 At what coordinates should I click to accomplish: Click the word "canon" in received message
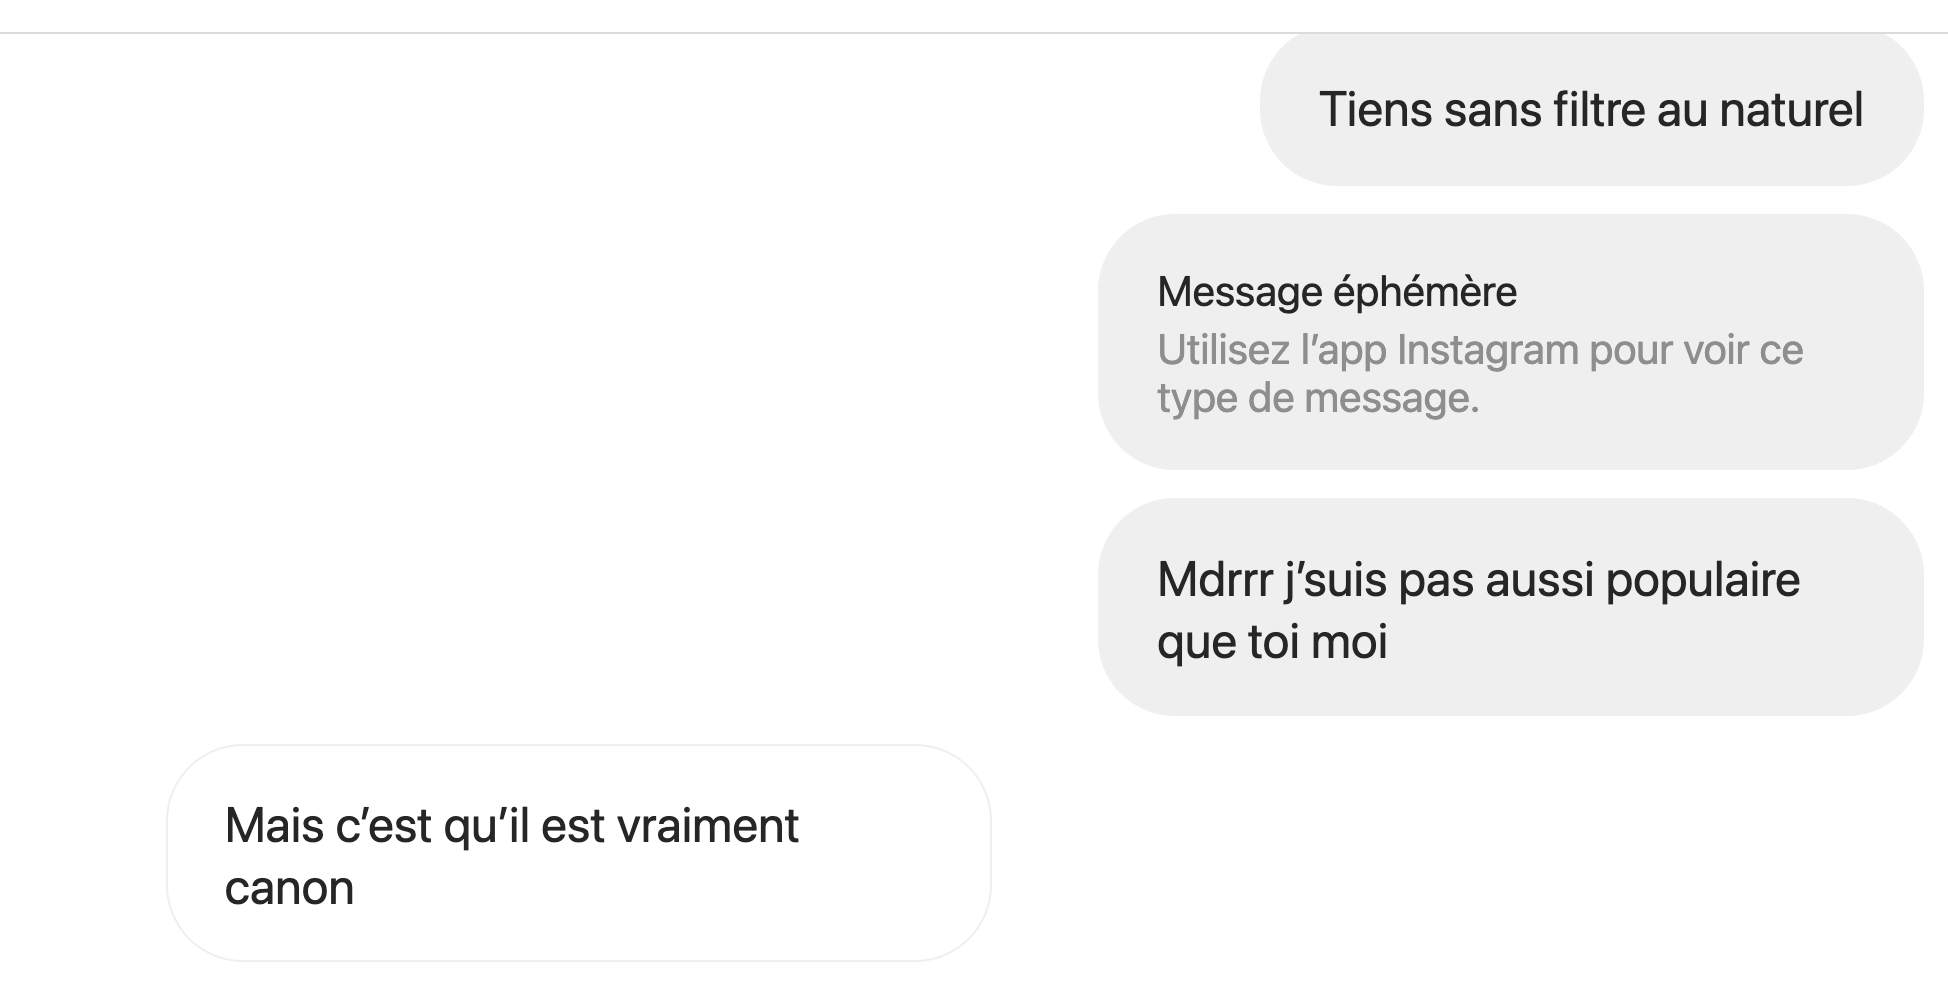coord(289,888)
